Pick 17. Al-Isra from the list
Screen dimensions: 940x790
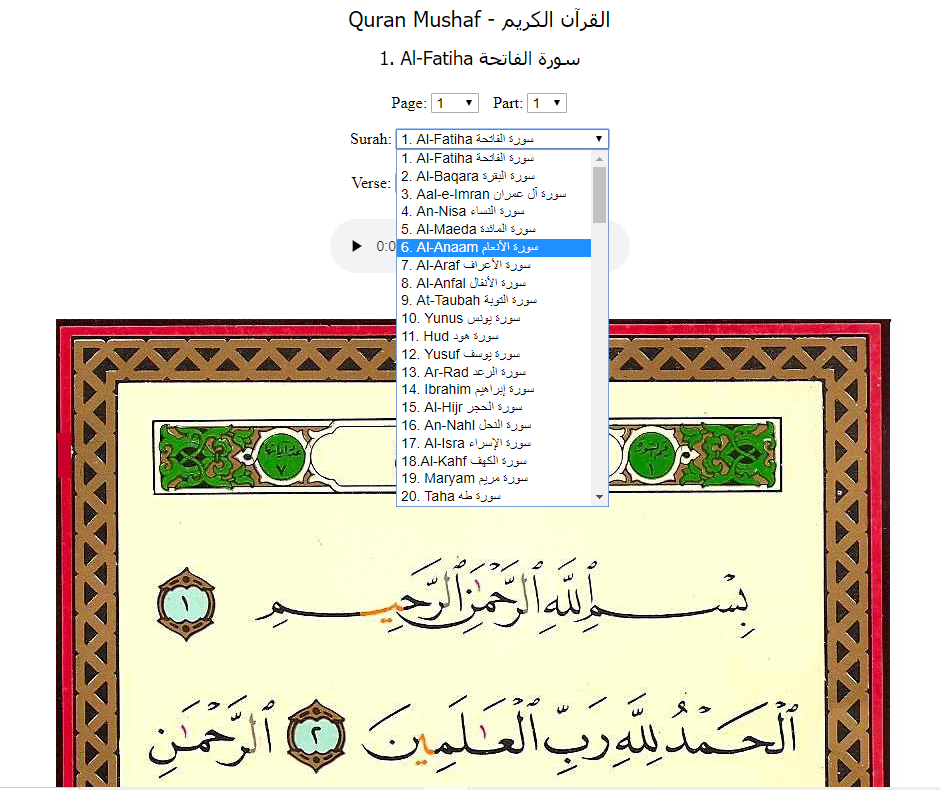[x=494, y=444]
